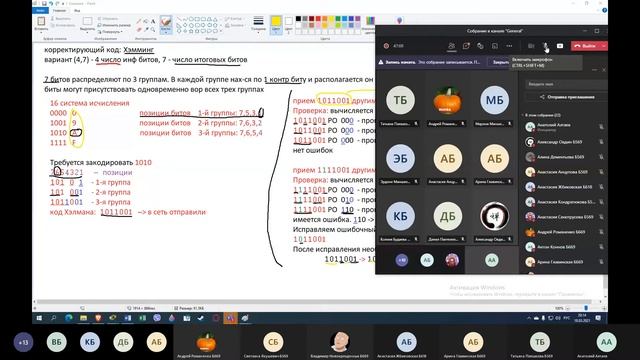The image size is (640, 360).
Task: Expand the arrow next to Leave button
Action: click(604, 46)
